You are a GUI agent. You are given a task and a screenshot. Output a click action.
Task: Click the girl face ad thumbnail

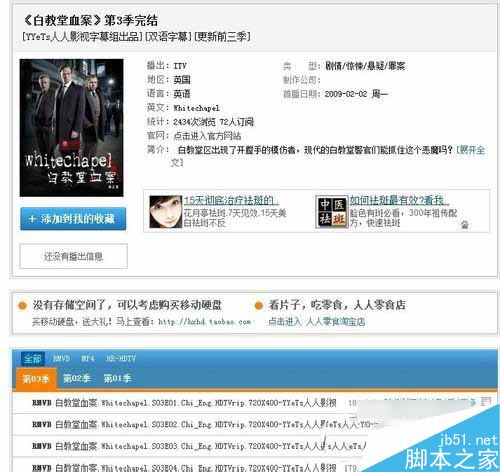coord(166,211)
